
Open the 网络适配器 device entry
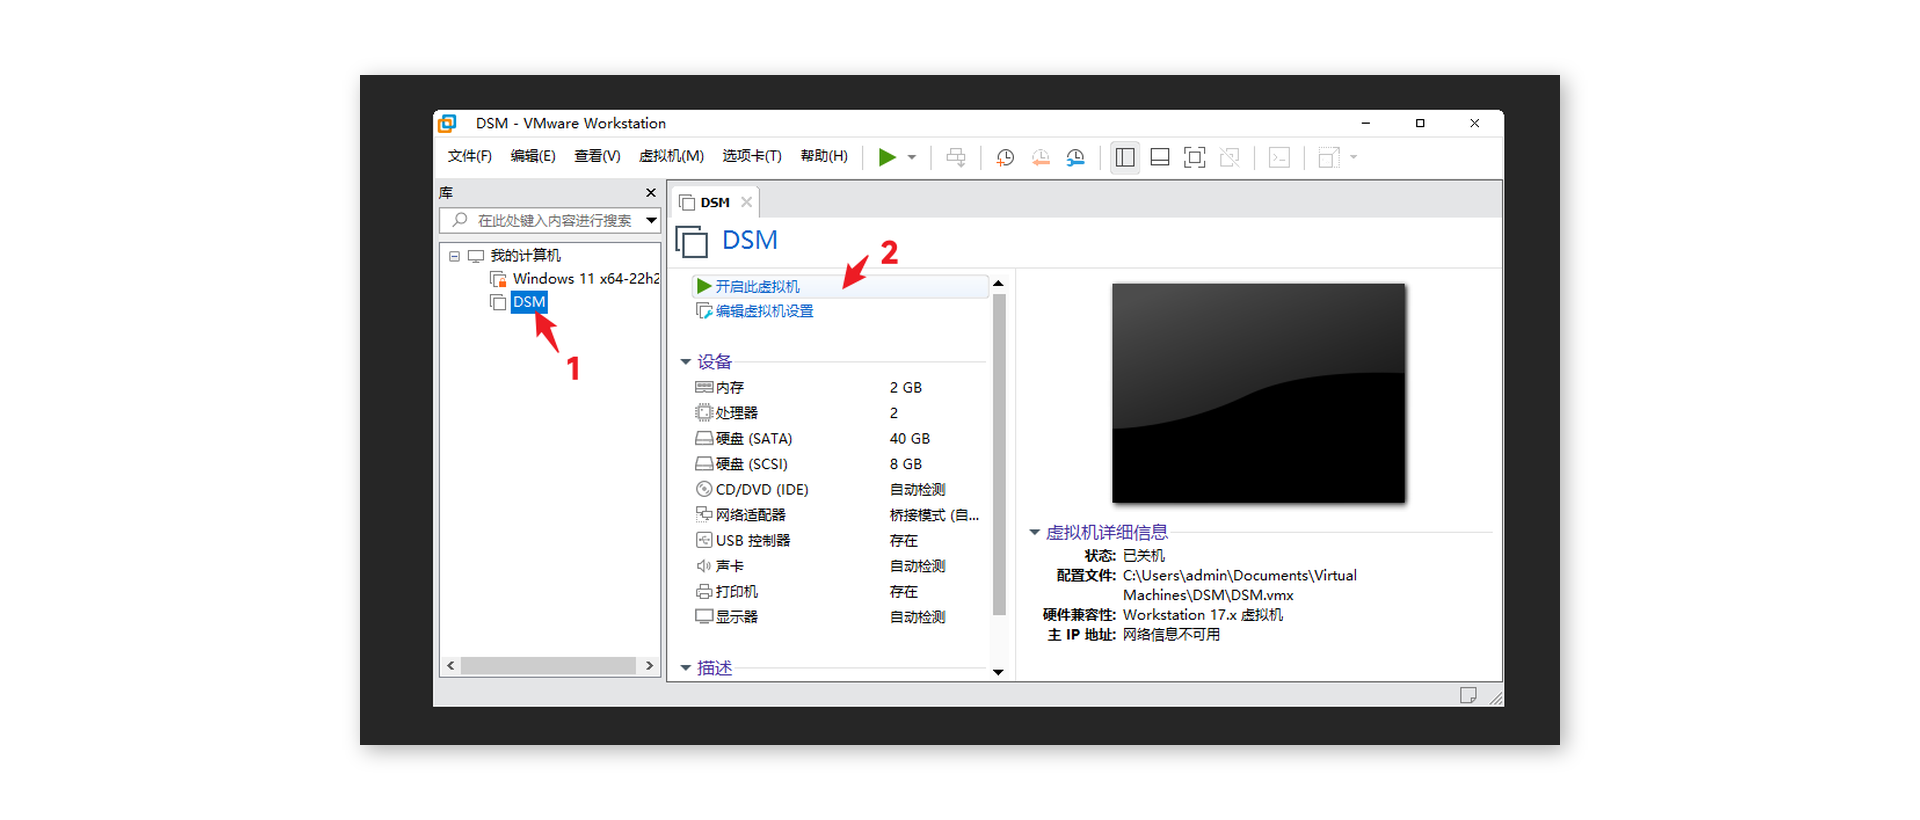[750, 515]
